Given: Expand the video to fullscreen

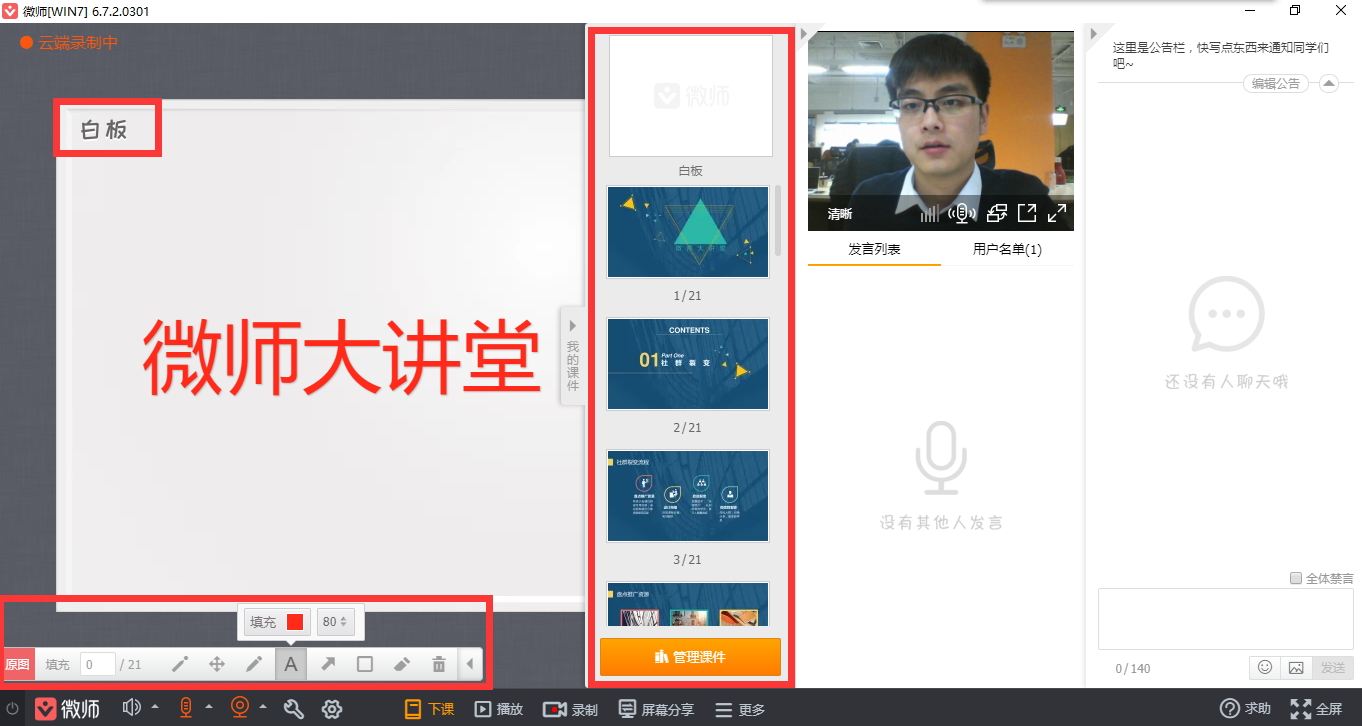Looking at the screenshot, I should pyautogui.click(x=1057, y=213).
